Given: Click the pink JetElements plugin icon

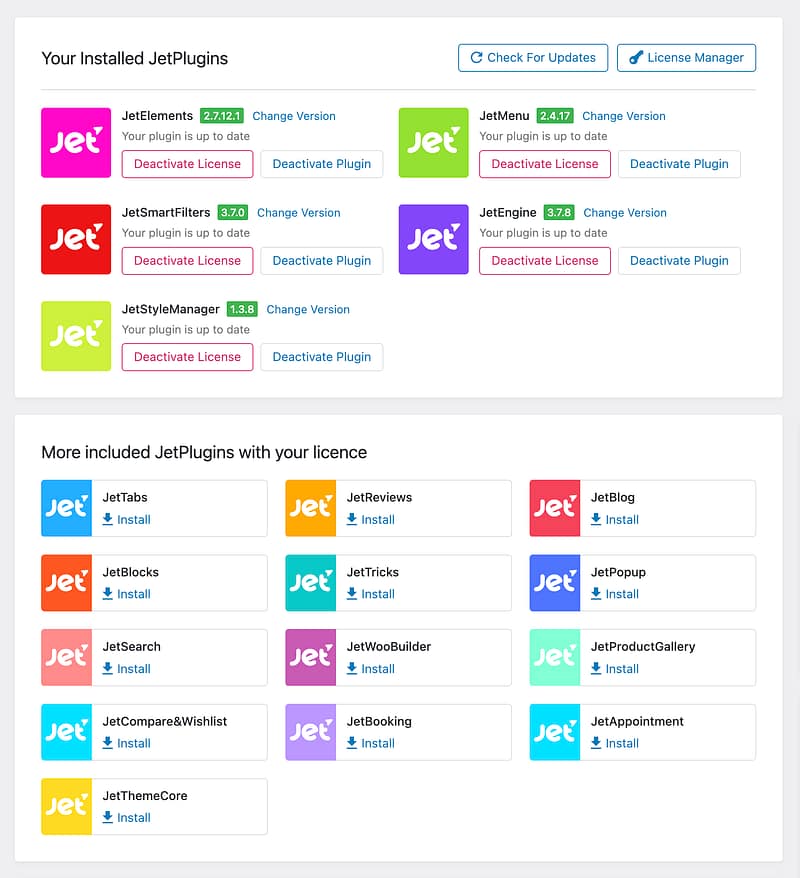Looking at the screenshot, I should tap(76, 143).
